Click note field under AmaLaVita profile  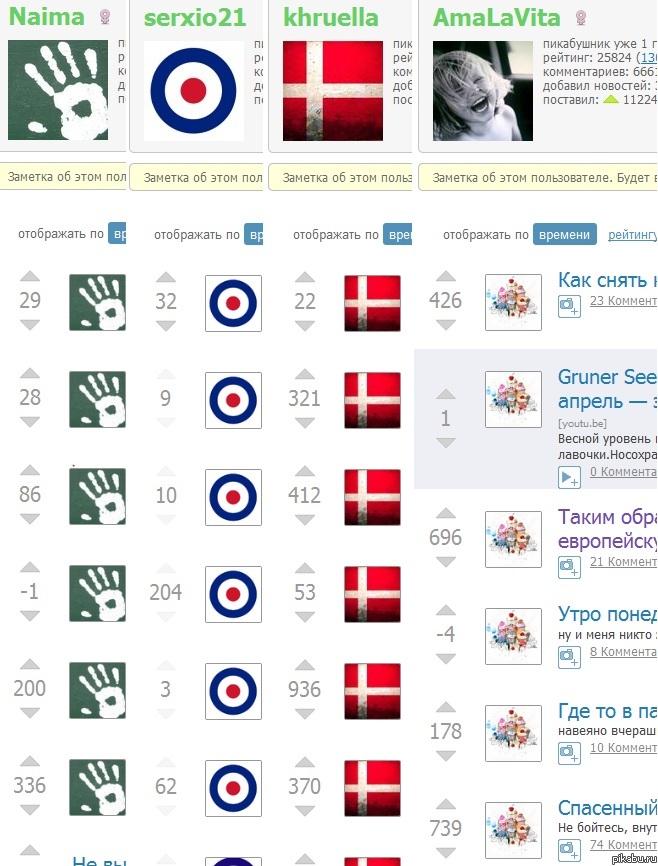[x=538, y=177]
